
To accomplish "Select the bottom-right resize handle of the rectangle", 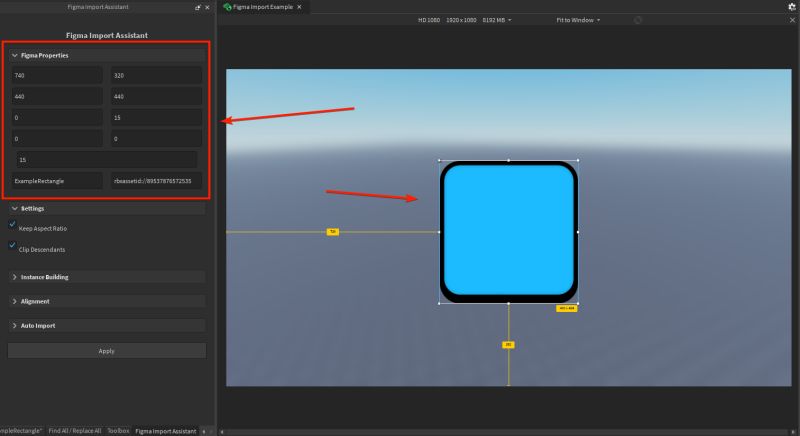I will [578, 303].
